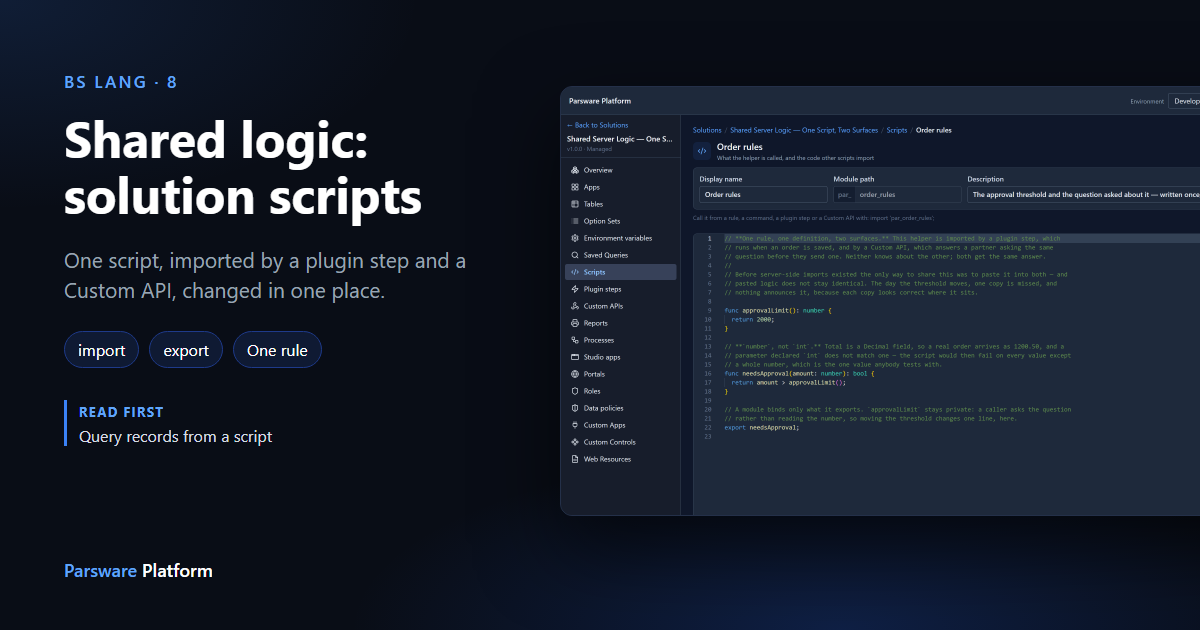Image resolution: width=1200 pixels, height=630 pixels.
Task: Click the Portals globe icon
Action: (x=574, y=374)
